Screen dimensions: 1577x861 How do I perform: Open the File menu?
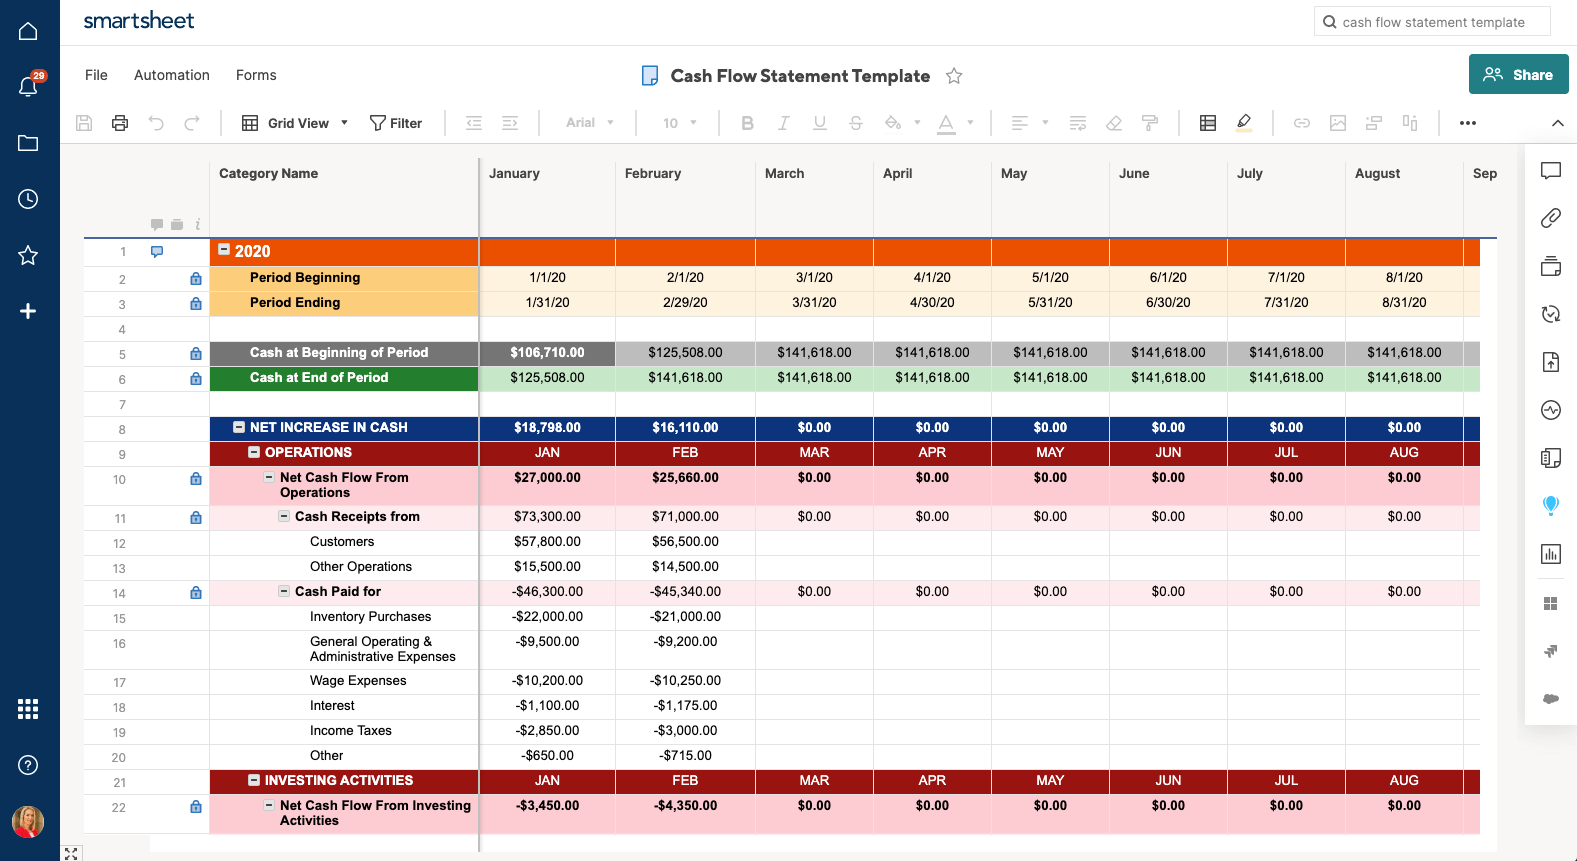click(x=96, y=75)
